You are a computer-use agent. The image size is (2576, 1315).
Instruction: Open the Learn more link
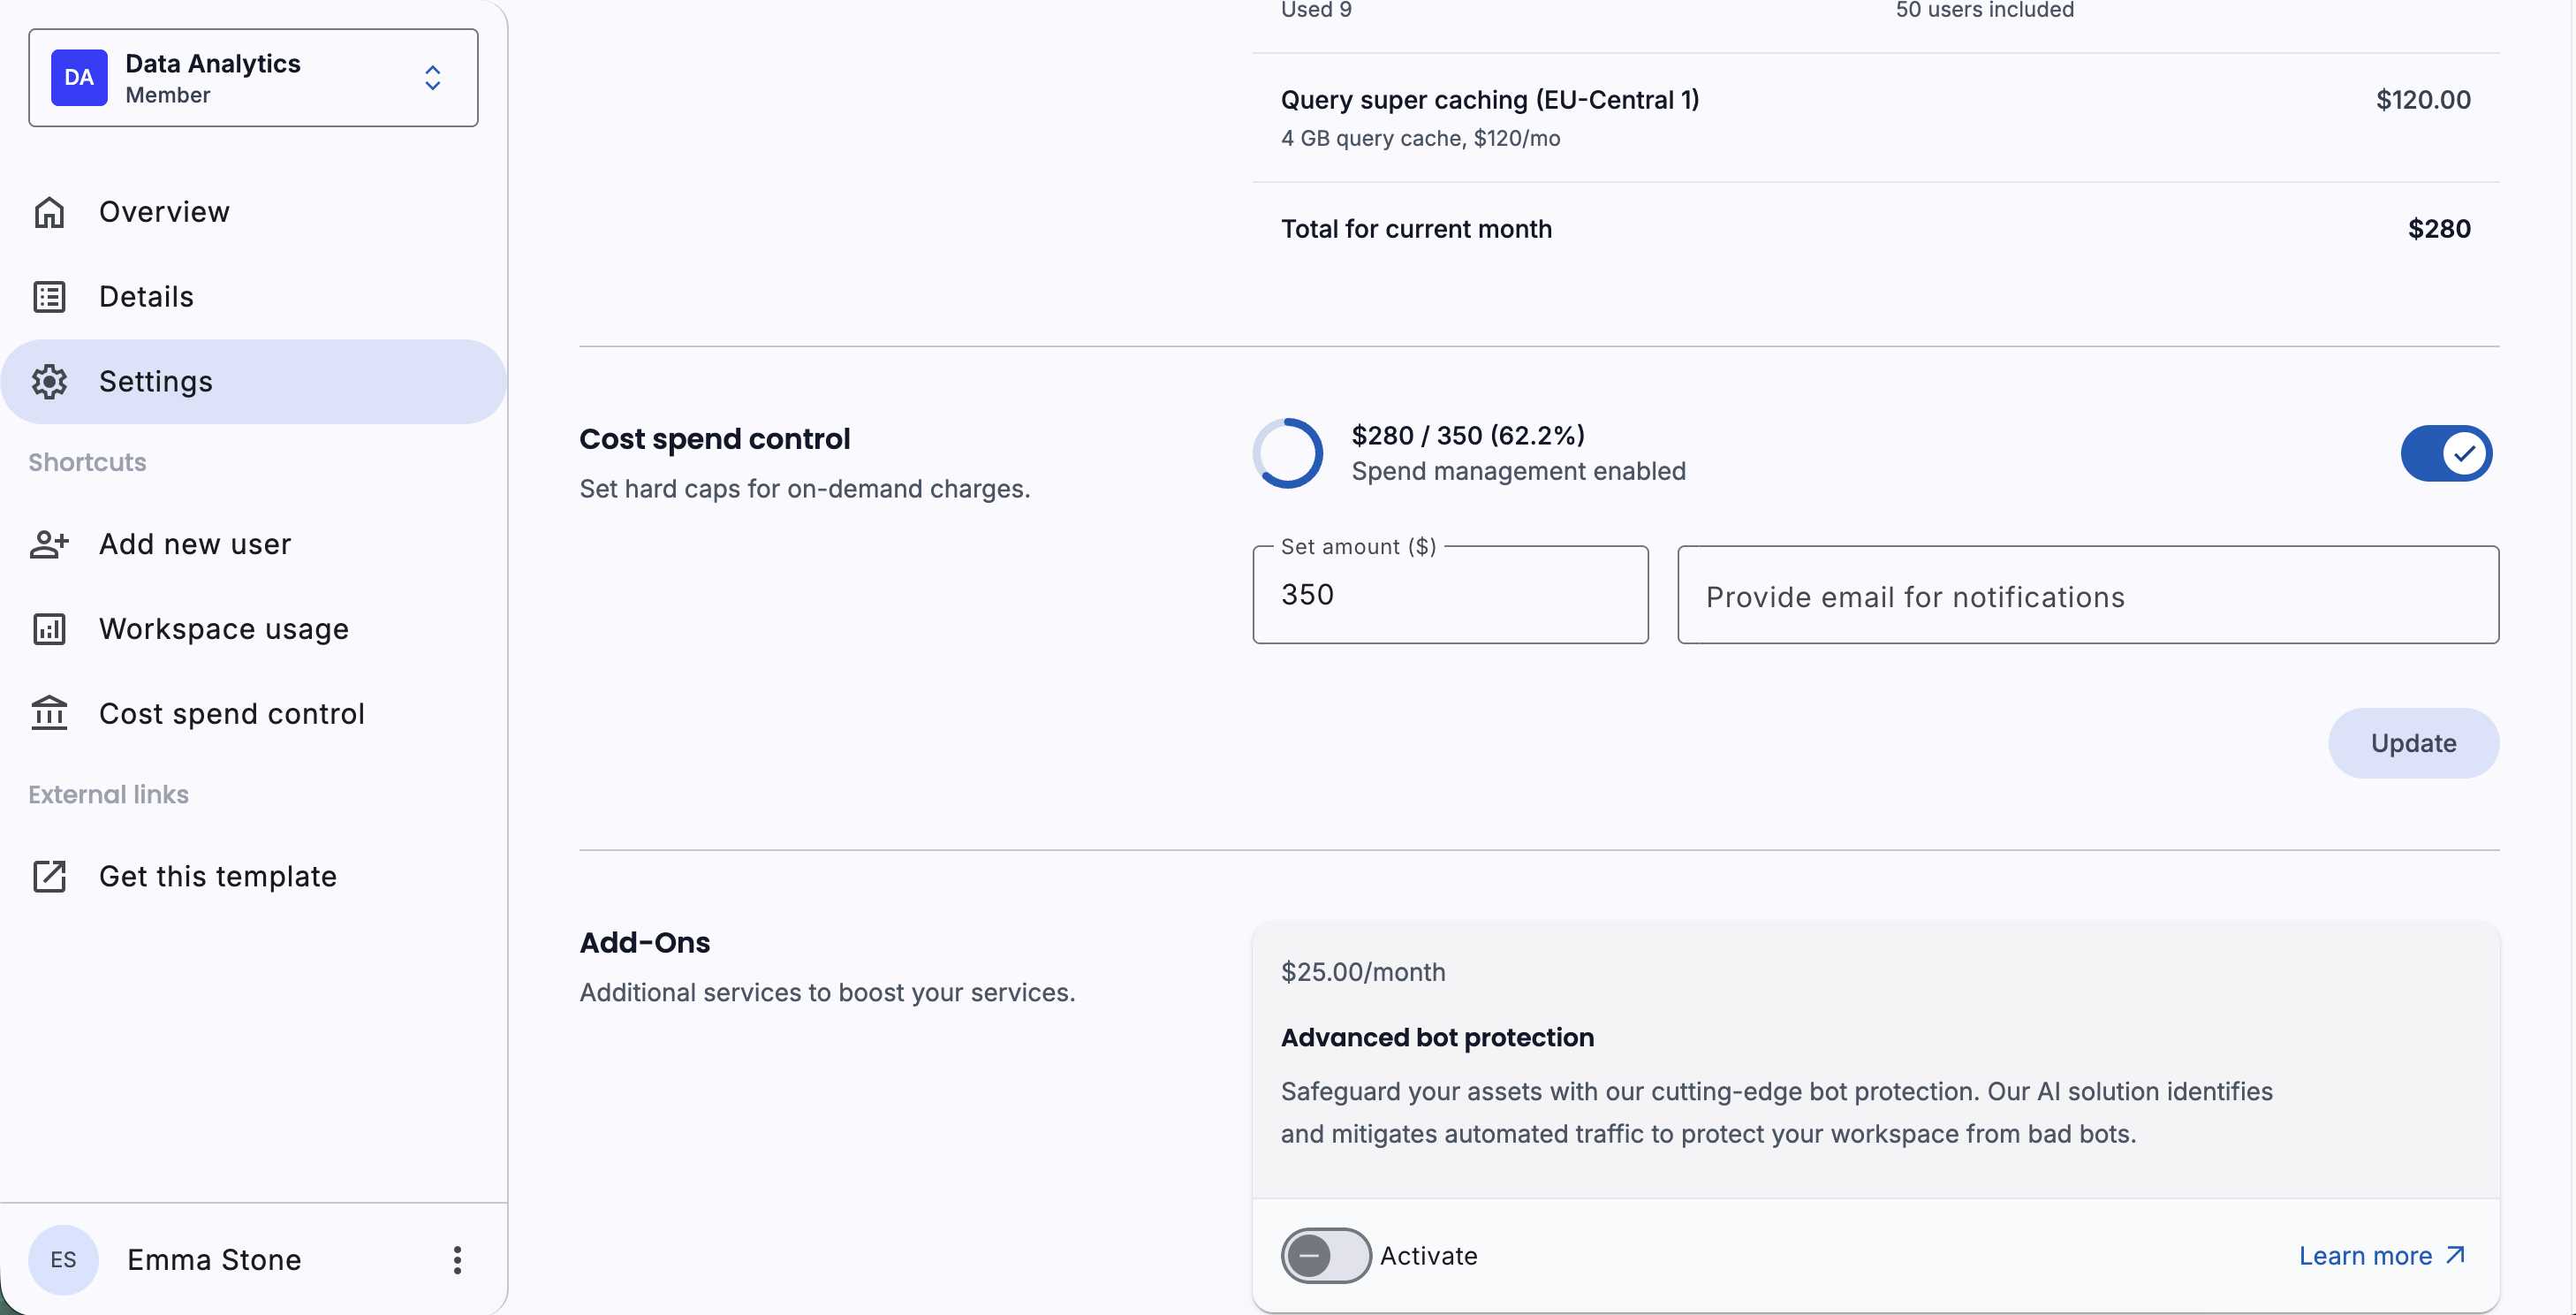pyautogui.click(x=2381, y=1255)
